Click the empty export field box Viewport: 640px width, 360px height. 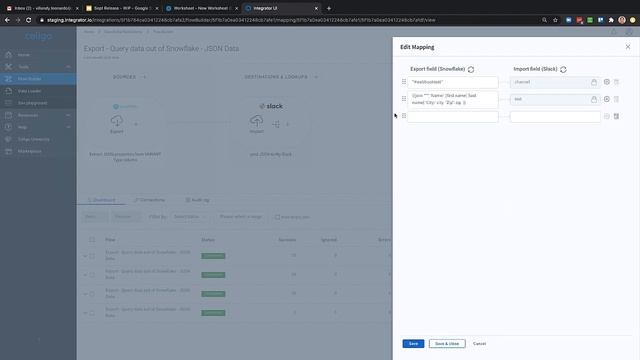click(x=453, y=116)
